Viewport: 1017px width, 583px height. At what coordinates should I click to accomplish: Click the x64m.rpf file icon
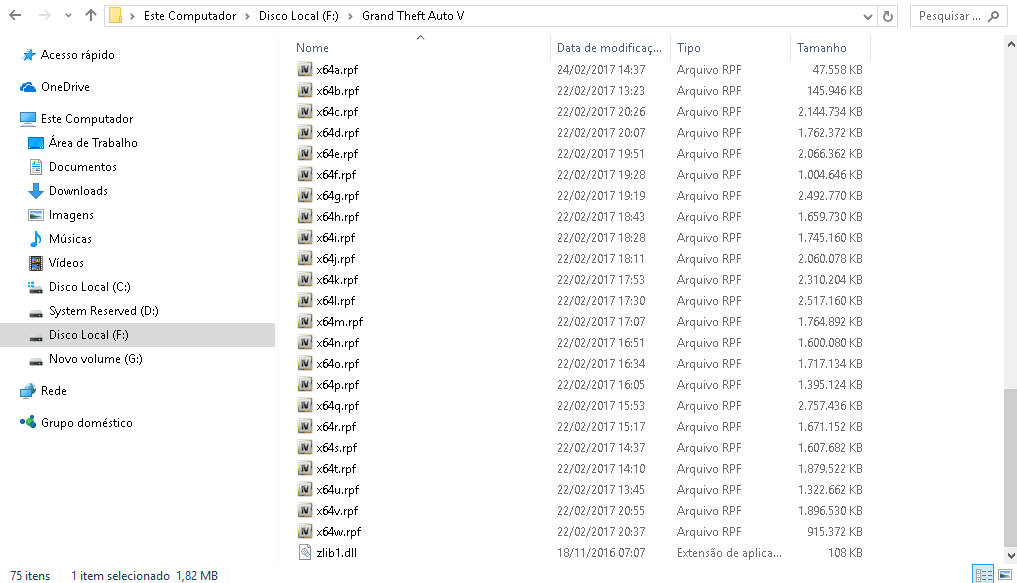point(305,322)
